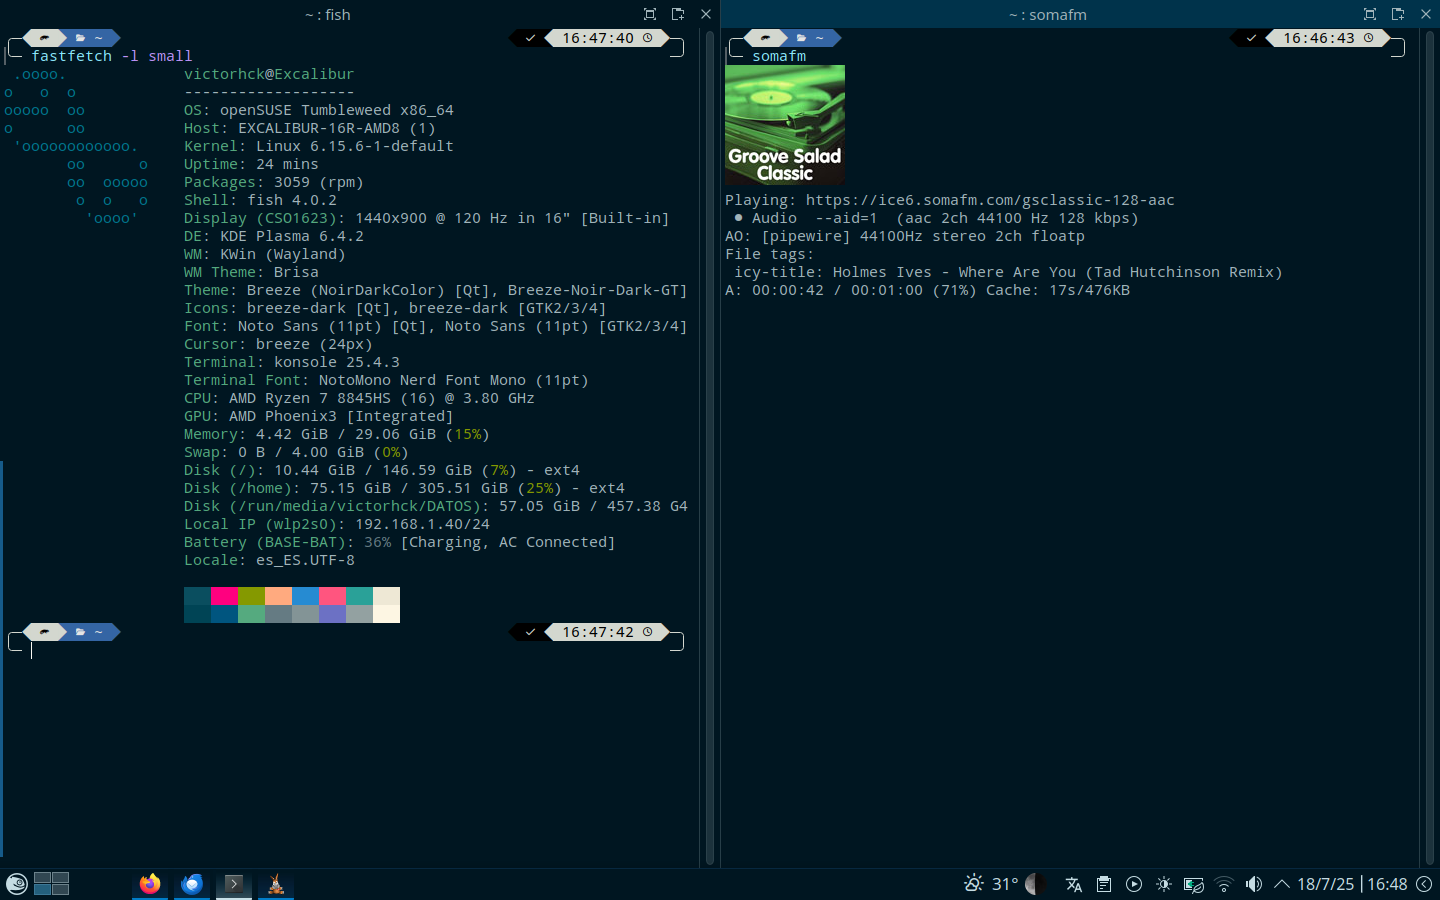Click the cream swatch in the bottom palette row
The image size is (1440, 900).
386,614
